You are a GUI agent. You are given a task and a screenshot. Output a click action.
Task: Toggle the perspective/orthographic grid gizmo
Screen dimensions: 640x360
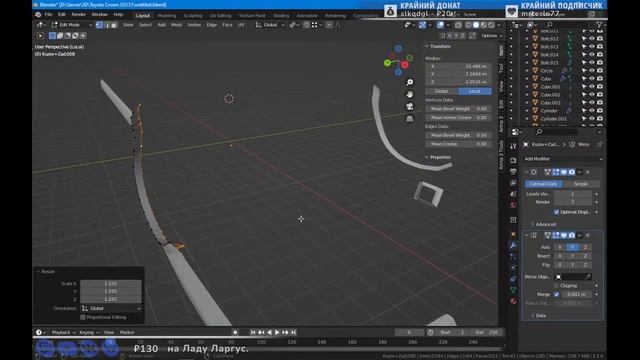pos(410,119)
